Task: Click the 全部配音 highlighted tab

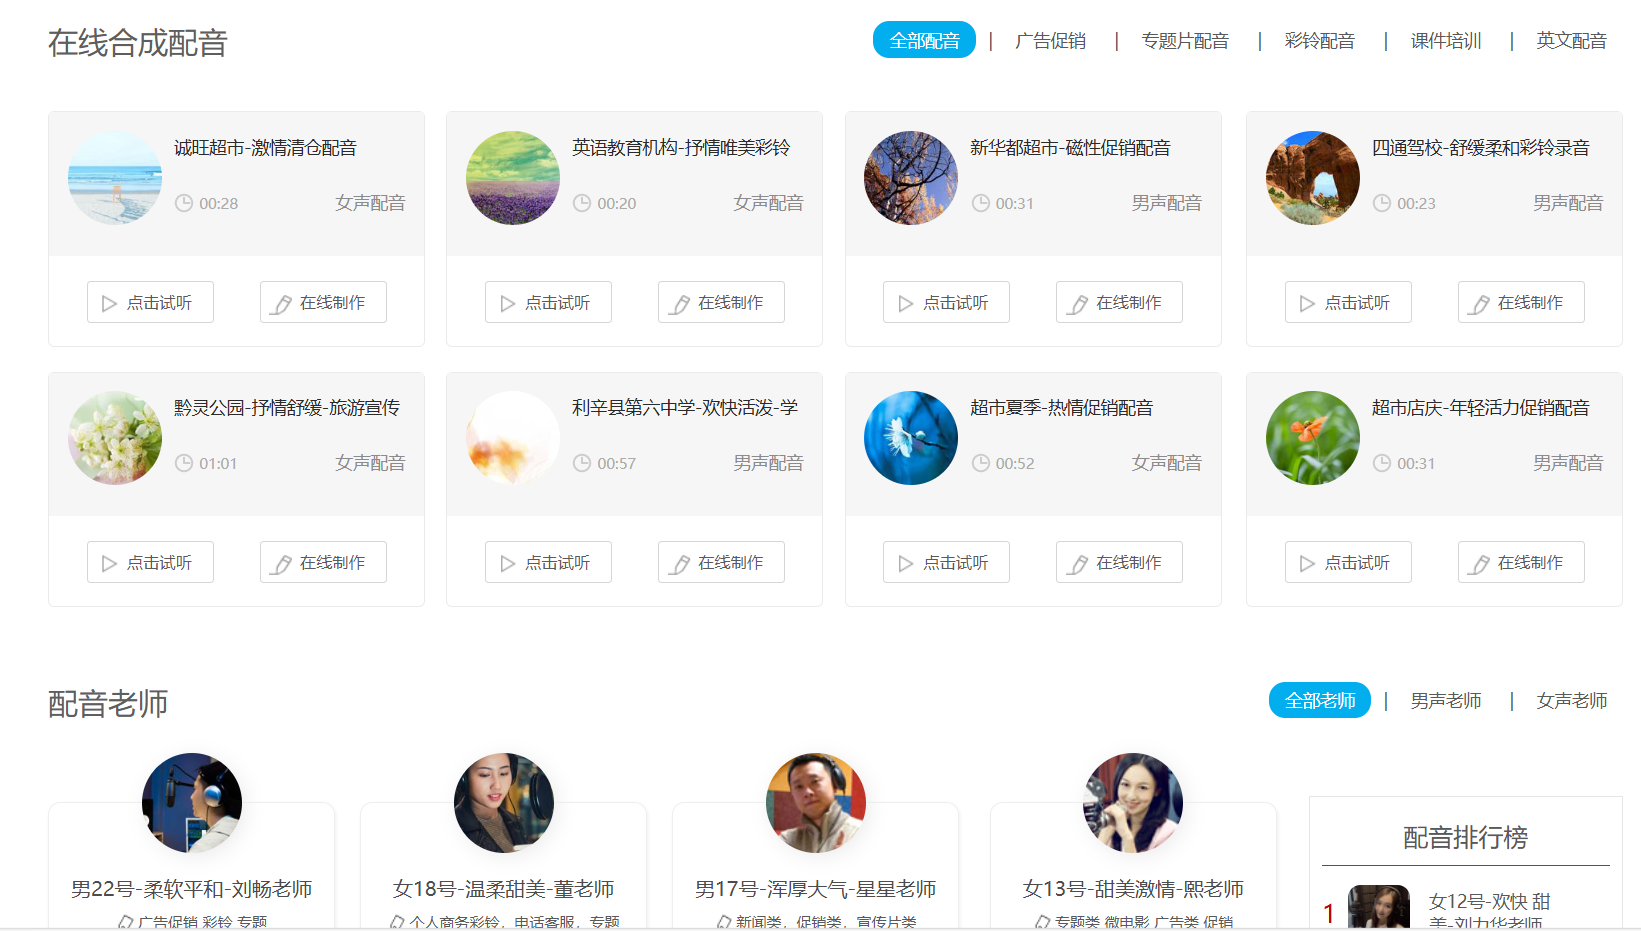Action: 924,41
